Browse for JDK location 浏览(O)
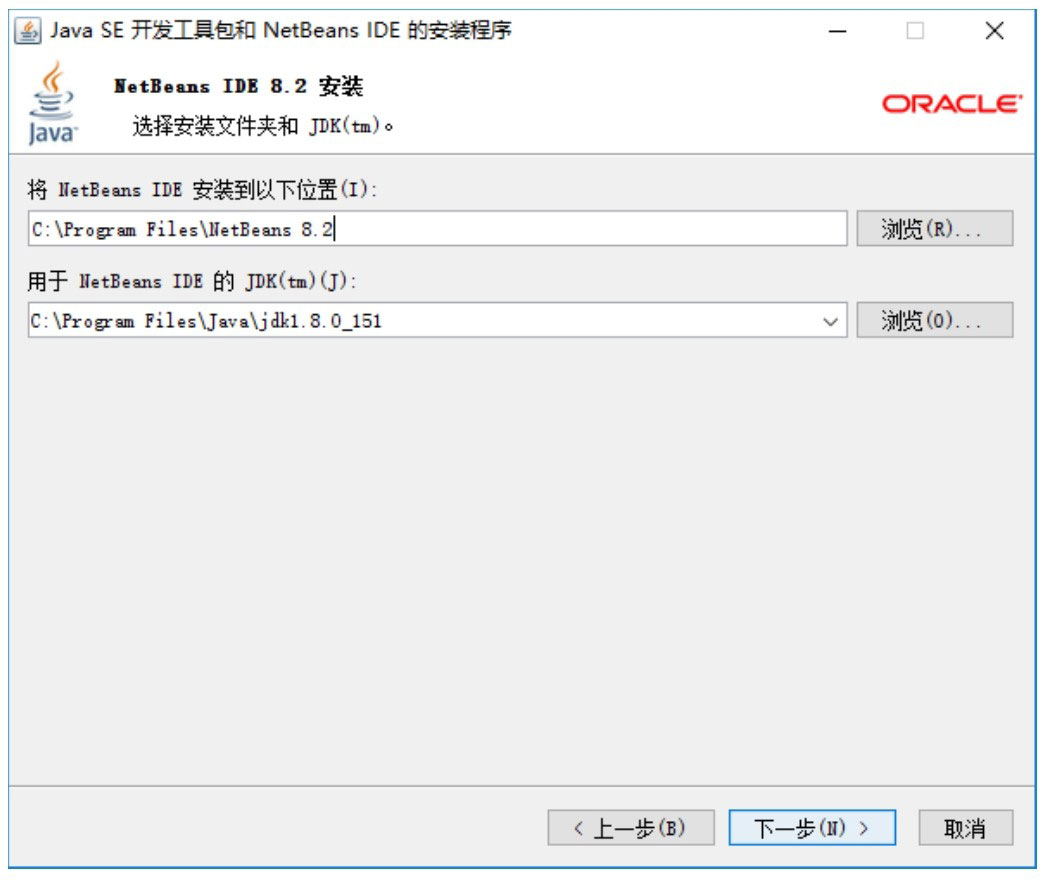Viewport: 1049px width, 880px height. point(935,321)
